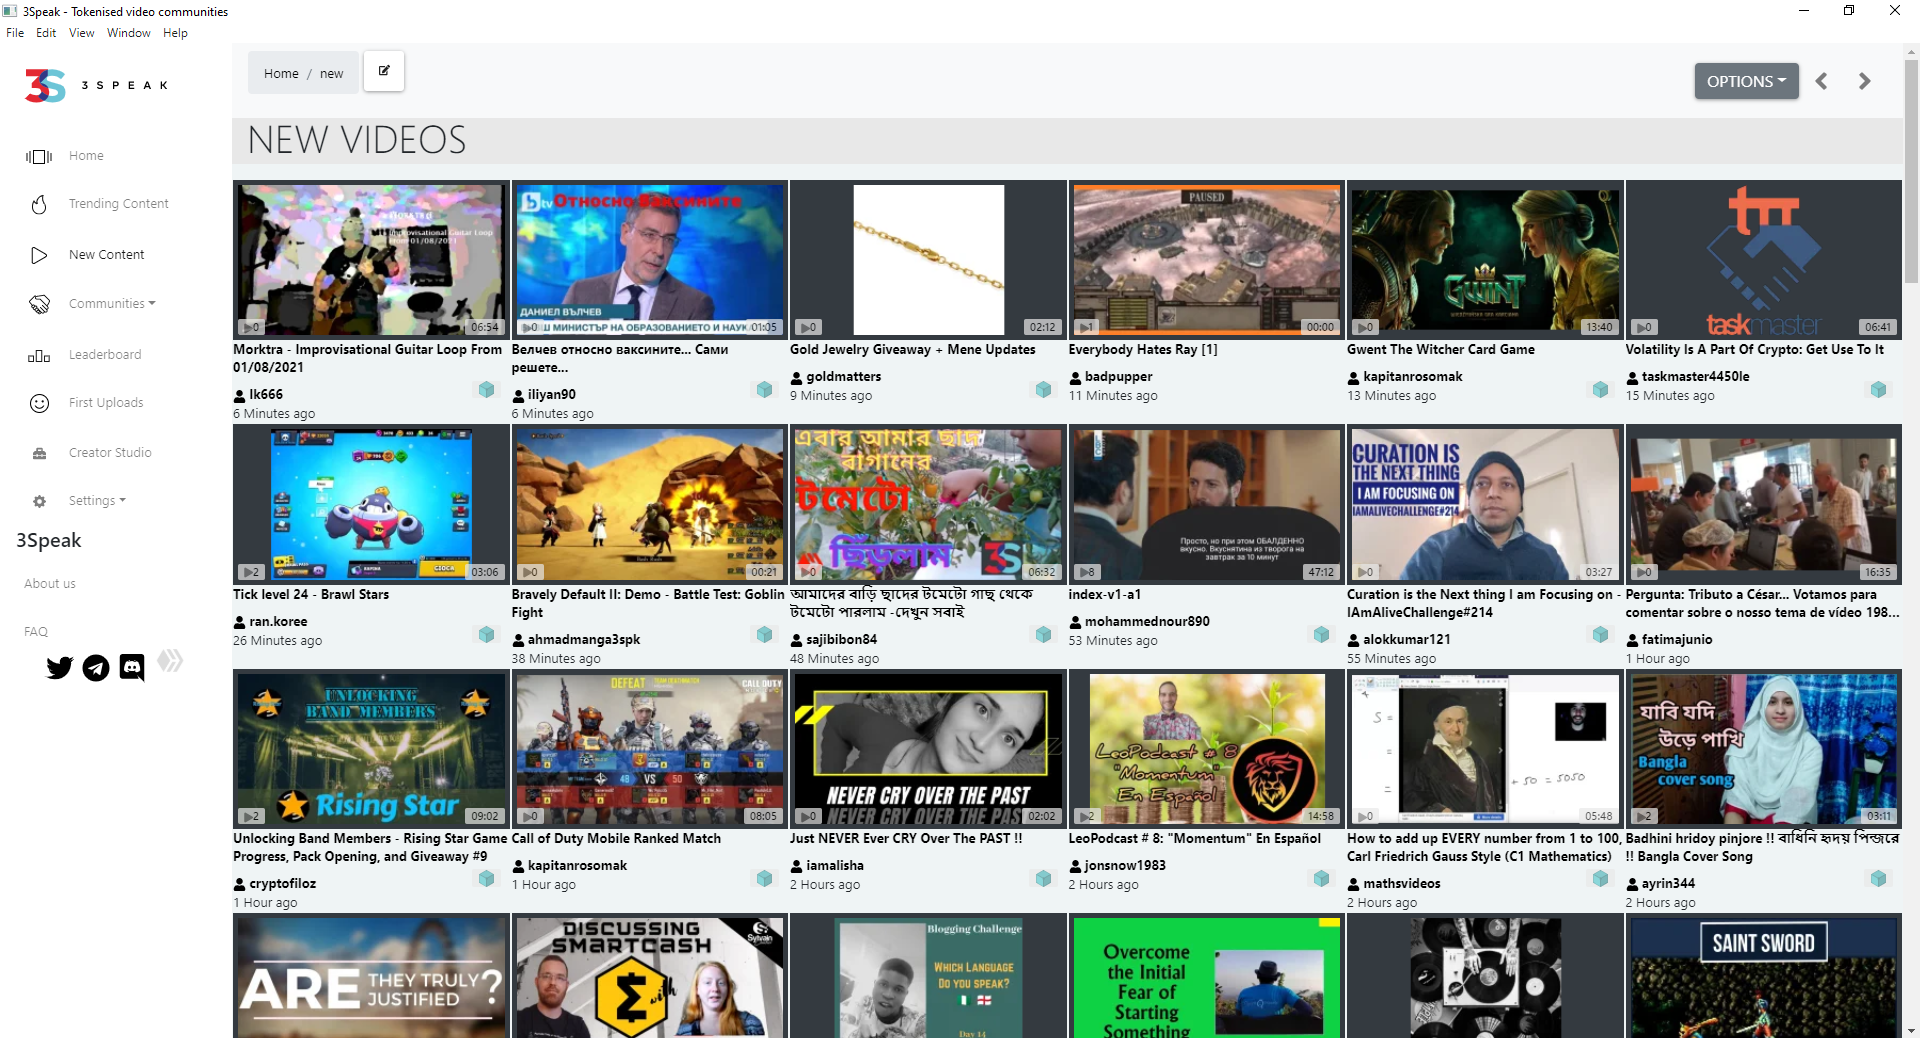Play the Bravely Default II demo thumbnail

(x=650, y=504)
